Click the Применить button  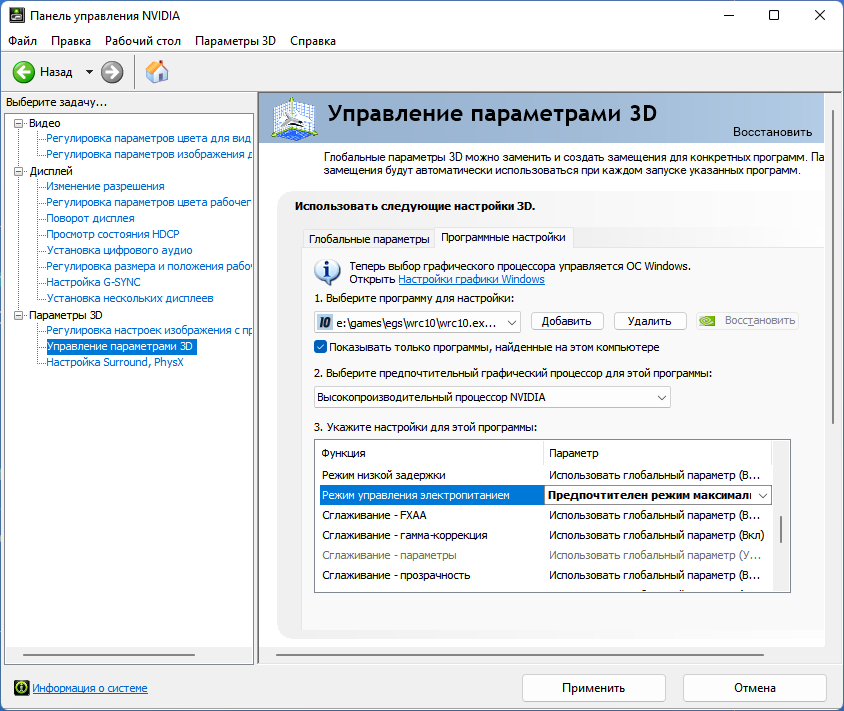pyautogui.click(x=594, y=688)
